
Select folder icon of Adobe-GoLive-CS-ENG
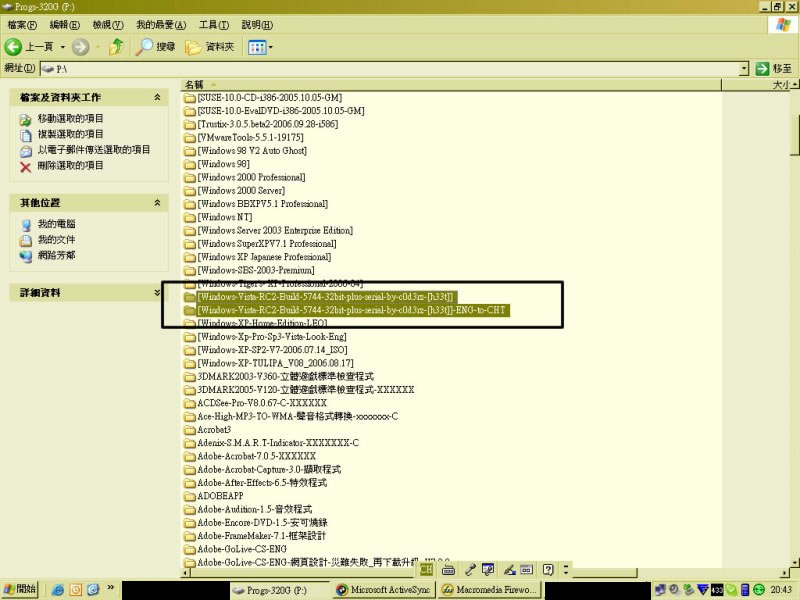pyautogui.click(x=190, y=549)
